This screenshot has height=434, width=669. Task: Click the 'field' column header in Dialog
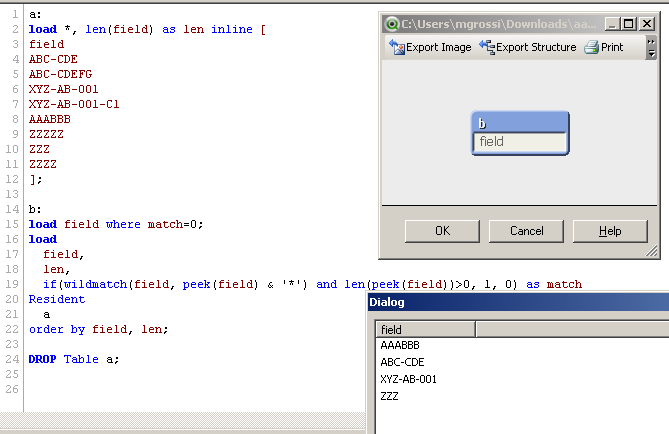point(425,329)
